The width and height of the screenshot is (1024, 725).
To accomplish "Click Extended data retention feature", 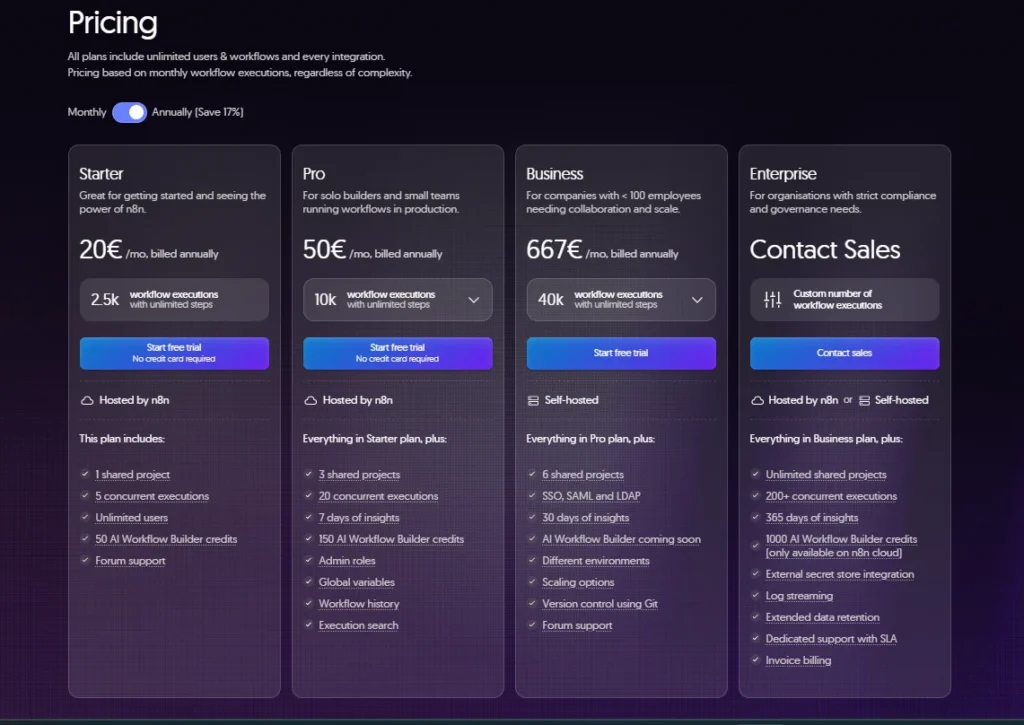I will [822, 618].
